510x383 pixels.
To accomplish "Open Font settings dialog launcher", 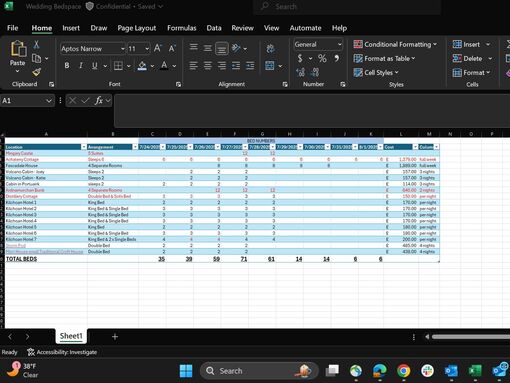I will click(178, 84).
